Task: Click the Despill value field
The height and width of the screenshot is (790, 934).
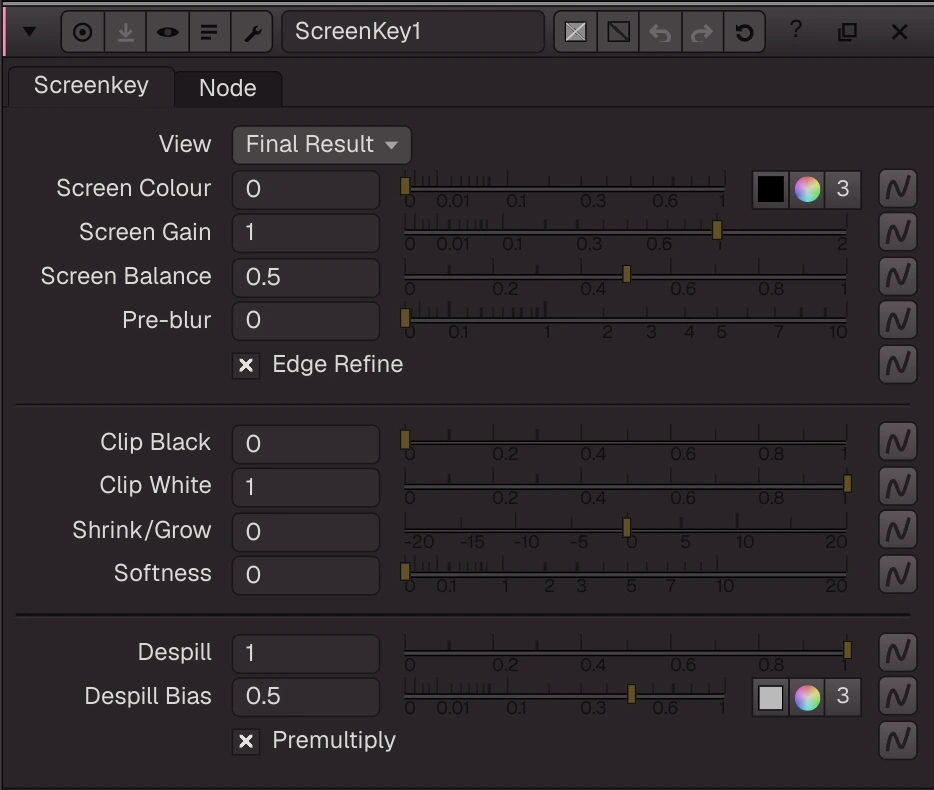Action: pyautogui.click(x=306, y=654)
